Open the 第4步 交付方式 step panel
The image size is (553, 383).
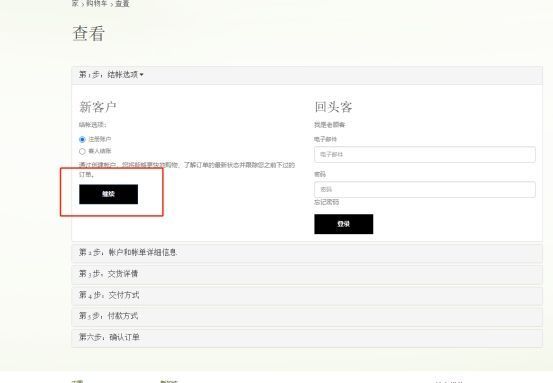coord(307,295)
